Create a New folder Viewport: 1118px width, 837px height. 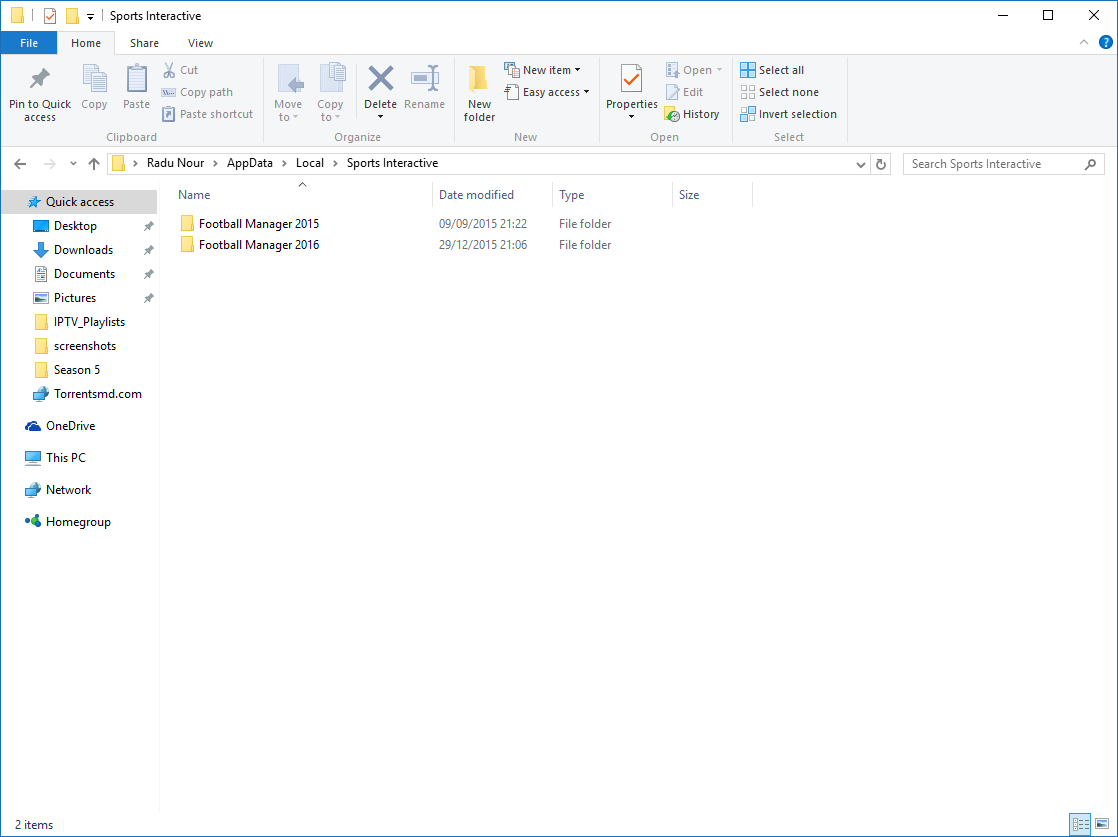pyautogui.click(x=479, y=93)
